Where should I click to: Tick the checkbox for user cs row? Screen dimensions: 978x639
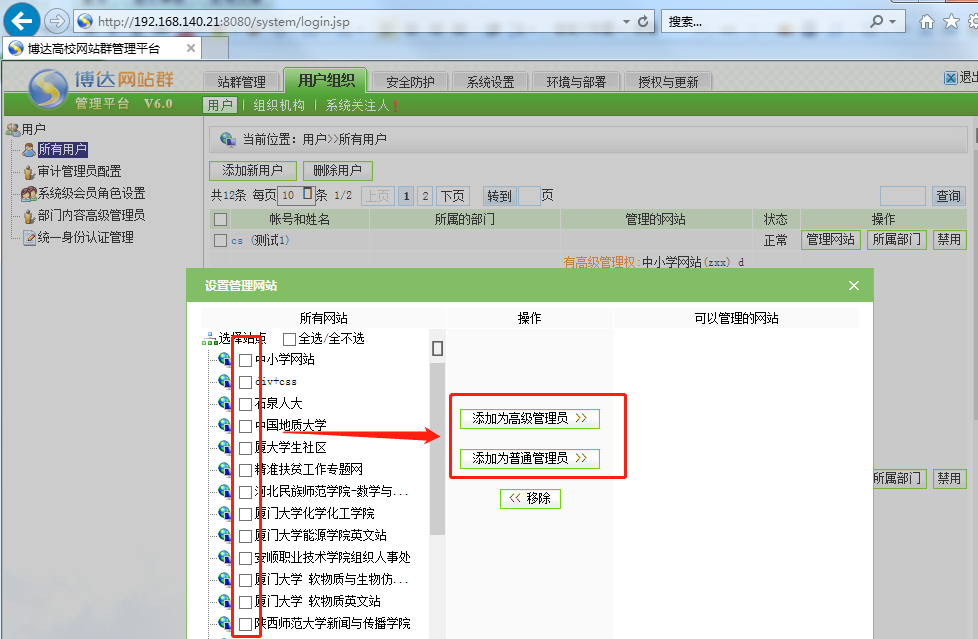click(220, 240)
